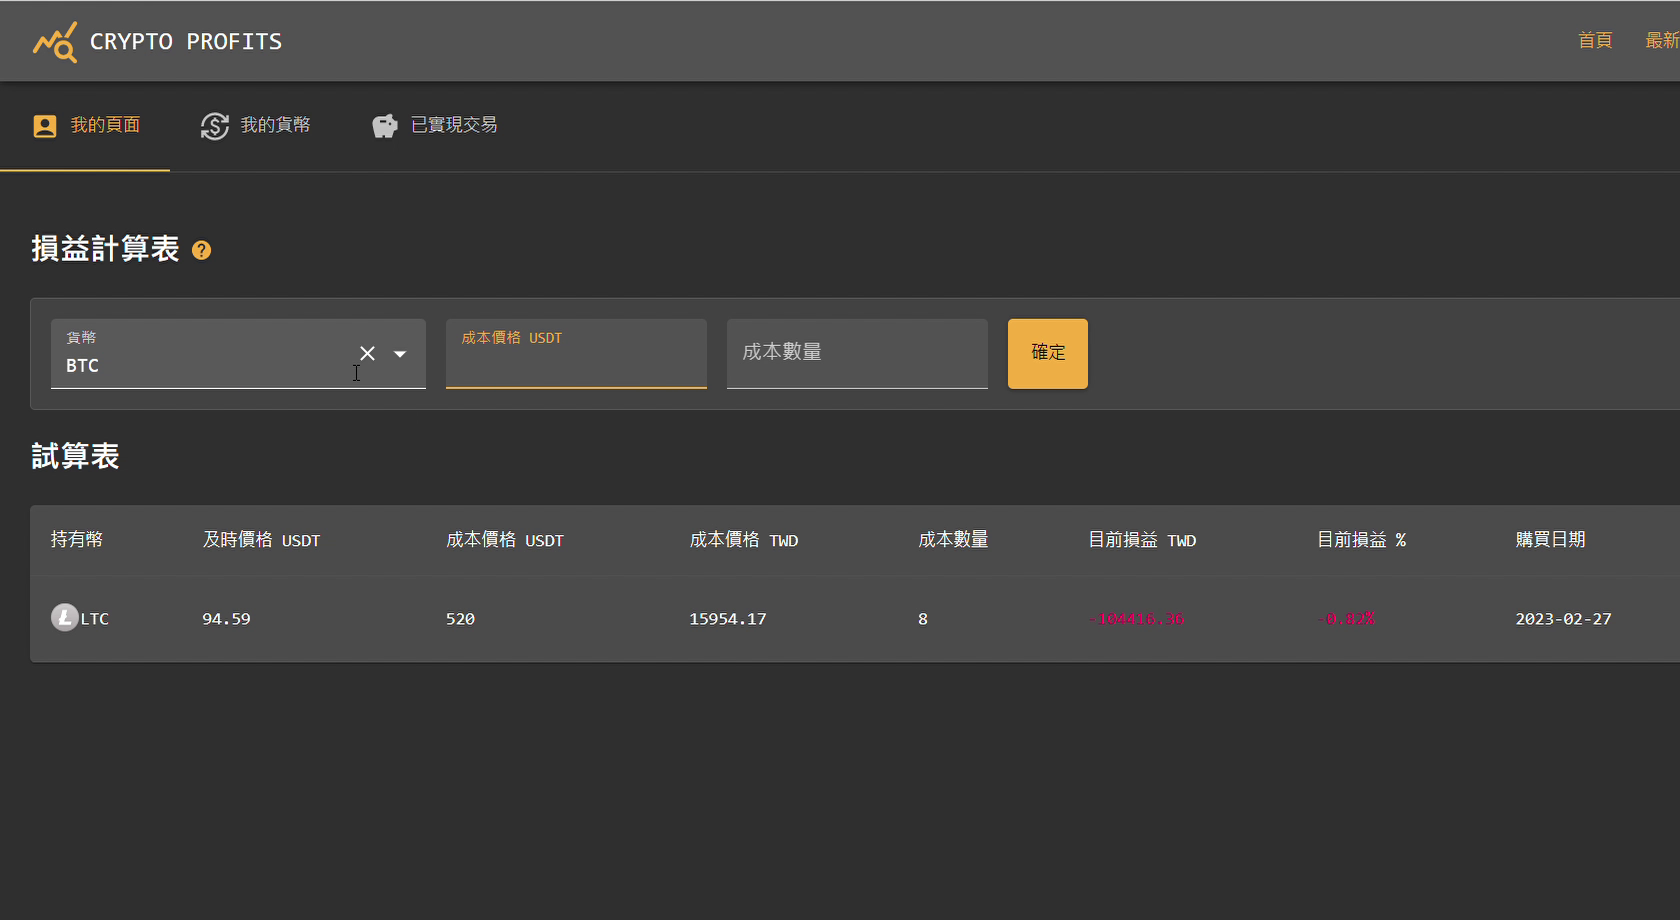Viewport: 1680px width, 920px height.
Task: Click the 成本價格 USDT column header
Action: point(505,540)
